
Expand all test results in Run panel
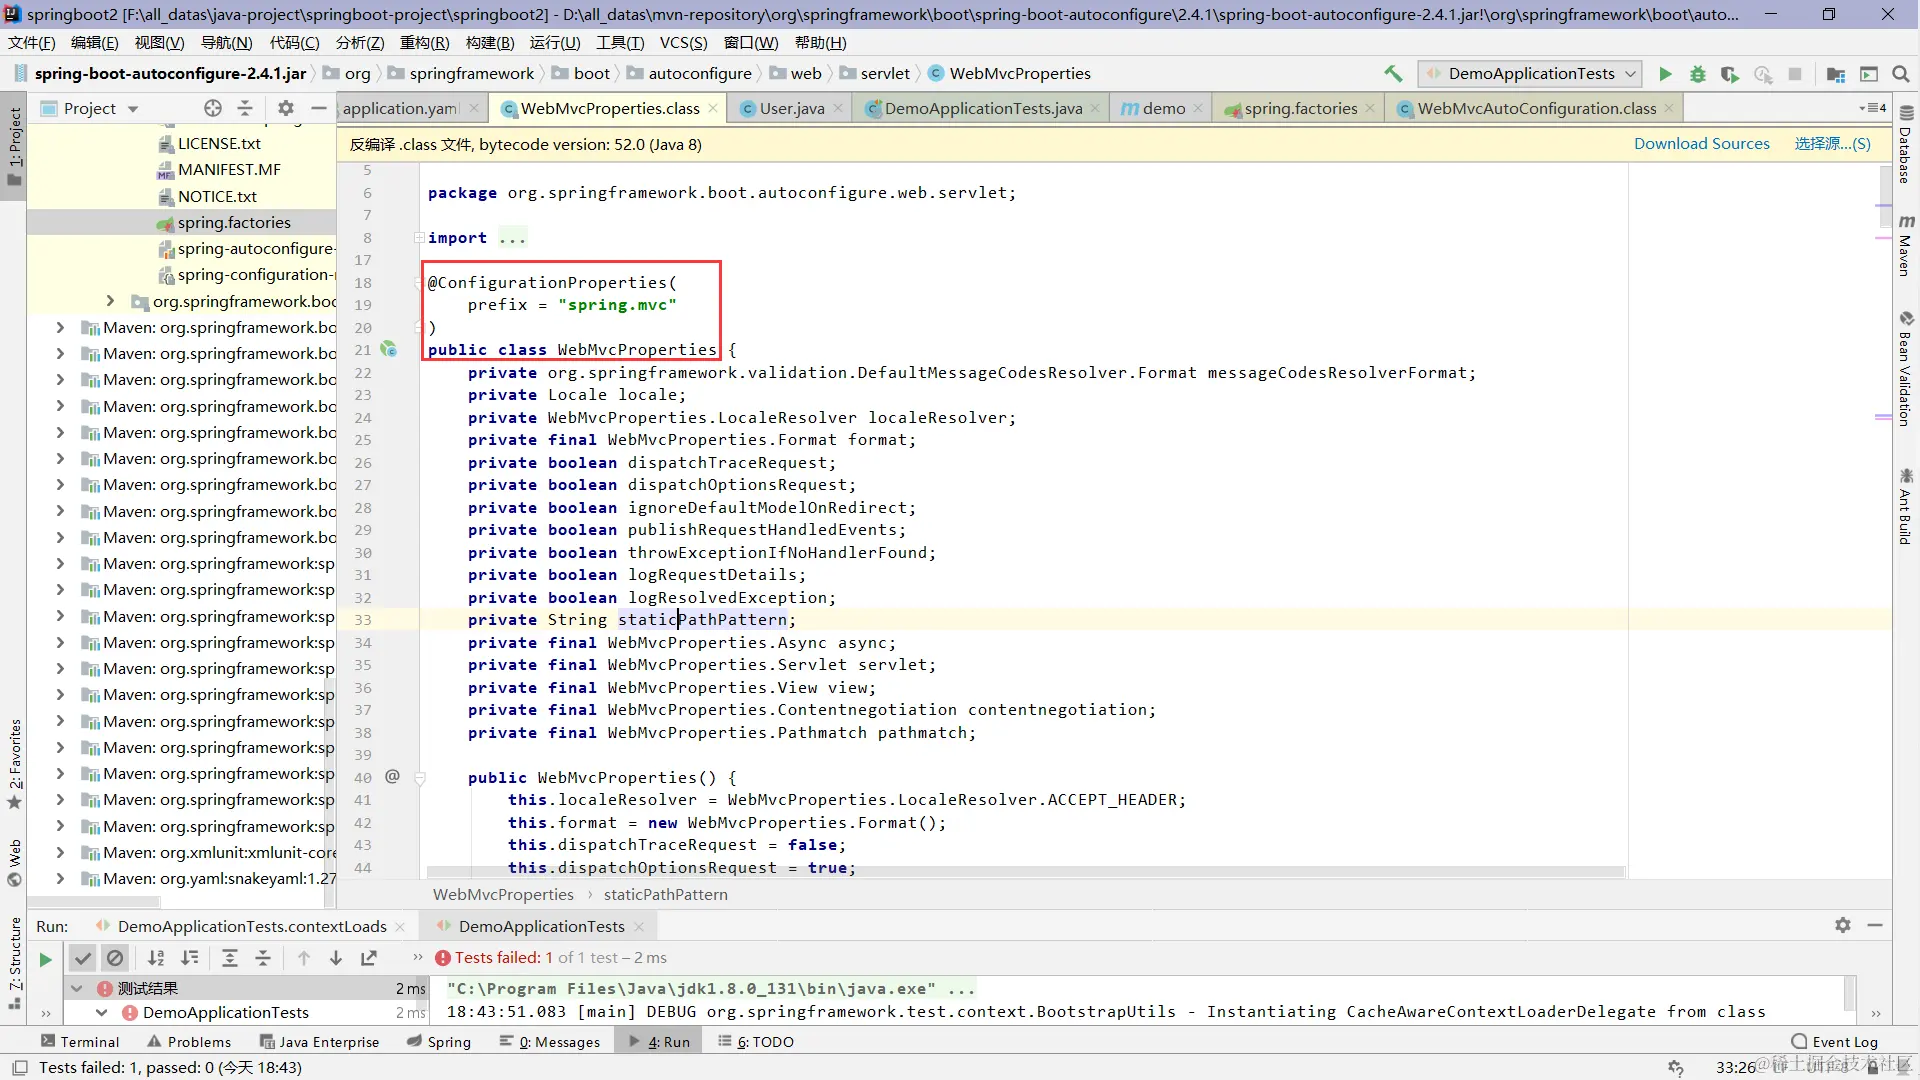pyautogui.click(x=230, y=958)
